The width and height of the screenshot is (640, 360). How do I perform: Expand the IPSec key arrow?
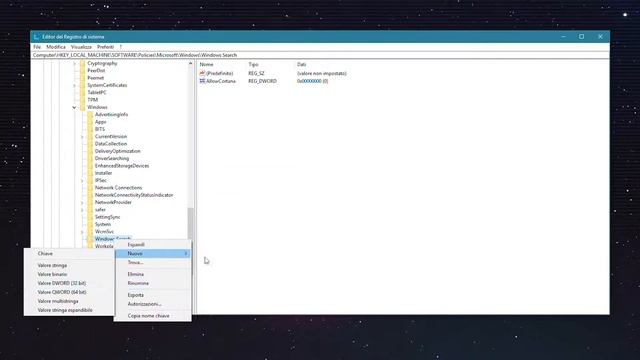pyautogui.click(x=82, y=180)
